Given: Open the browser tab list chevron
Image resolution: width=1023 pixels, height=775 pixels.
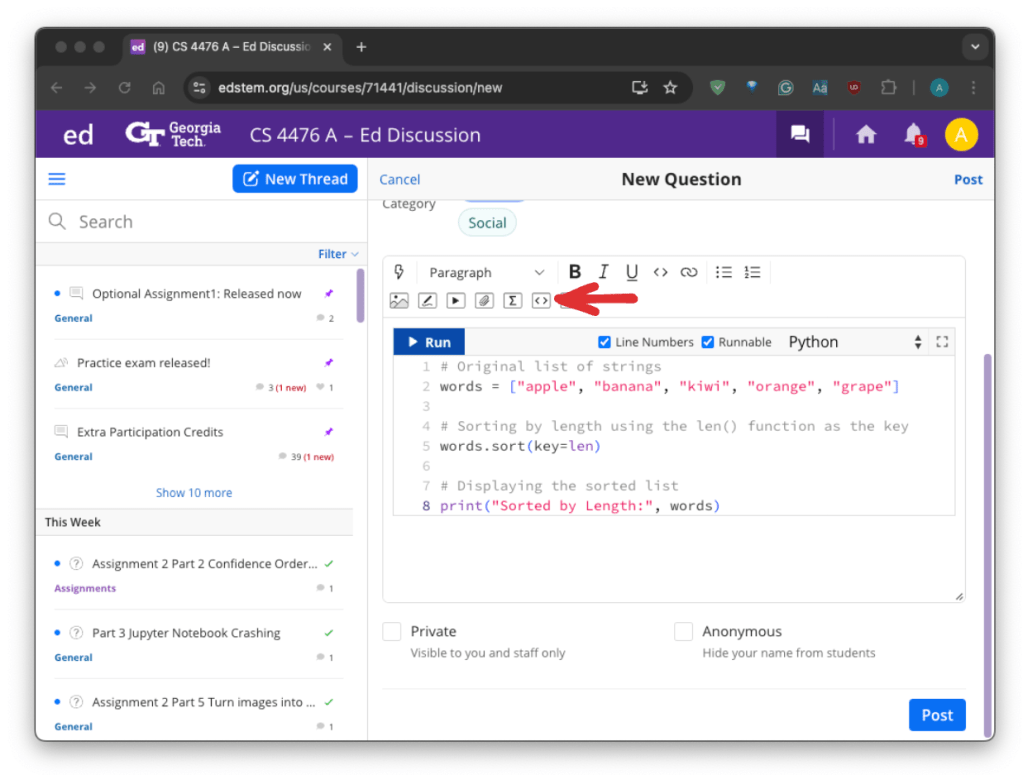Looking at the screenshot, I should 975,47.
